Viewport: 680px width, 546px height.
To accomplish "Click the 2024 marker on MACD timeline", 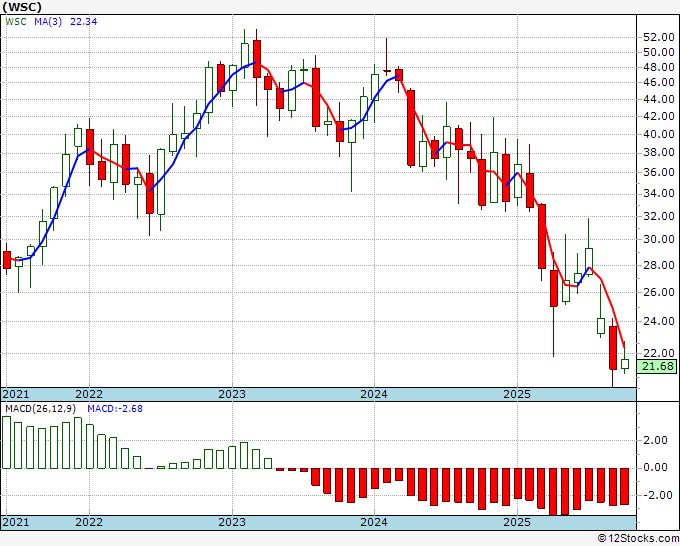I will 374,522.
